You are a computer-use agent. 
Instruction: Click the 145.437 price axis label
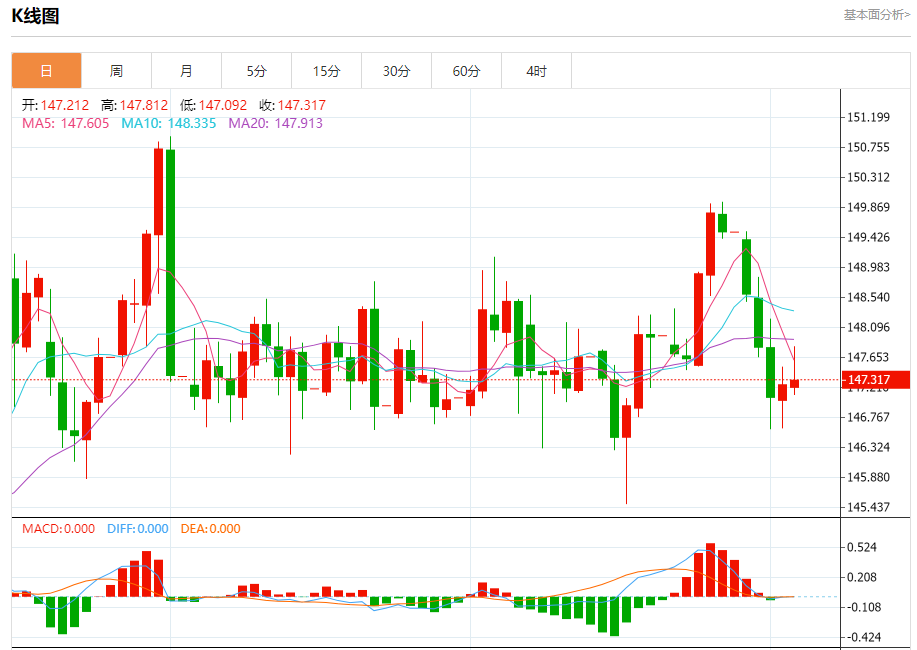coord(868,507)
